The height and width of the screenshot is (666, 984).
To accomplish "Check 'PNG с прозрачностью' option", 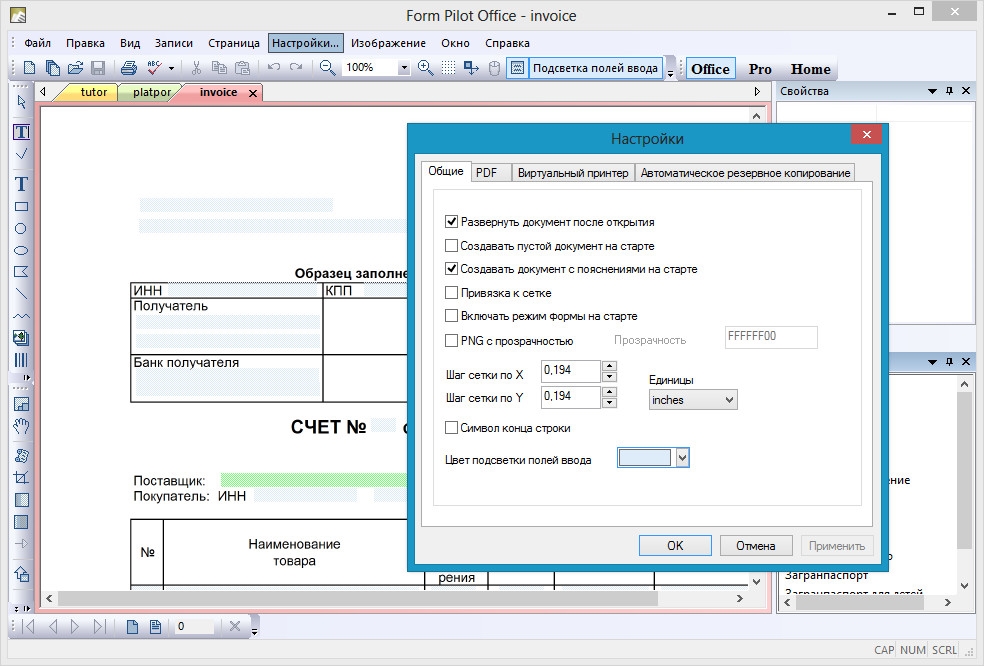I will point(452,340).
